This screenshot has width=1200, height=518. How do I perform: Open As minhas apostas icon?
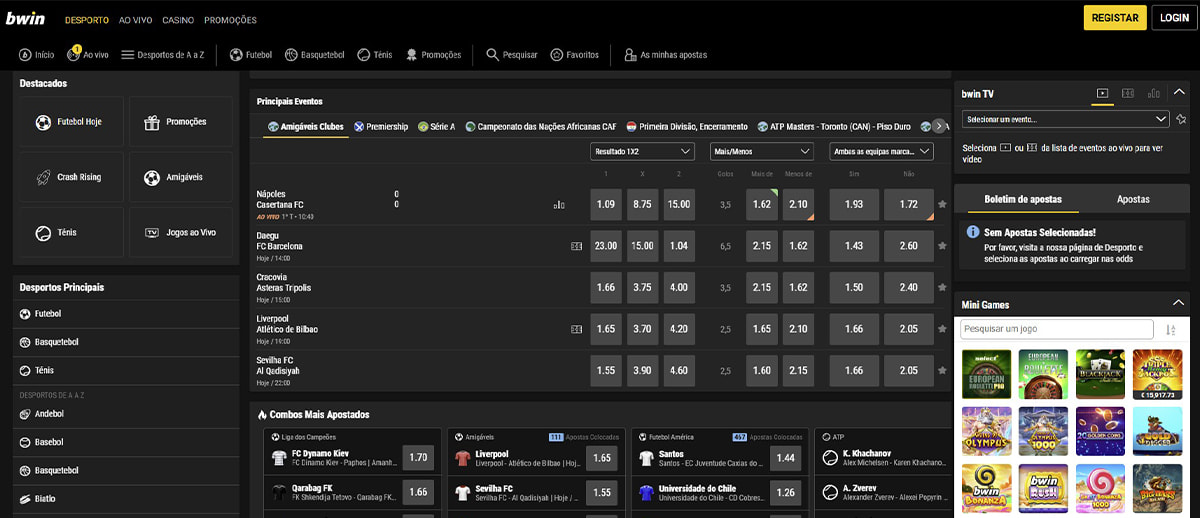pos(630,55)
